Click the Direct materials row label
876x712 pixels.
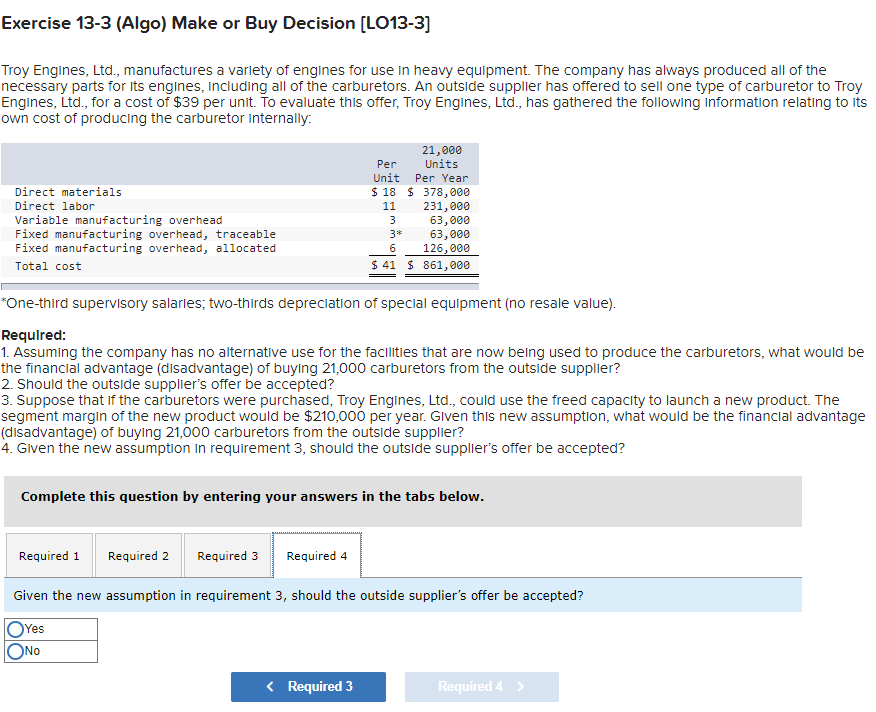[x=68, y=192]
